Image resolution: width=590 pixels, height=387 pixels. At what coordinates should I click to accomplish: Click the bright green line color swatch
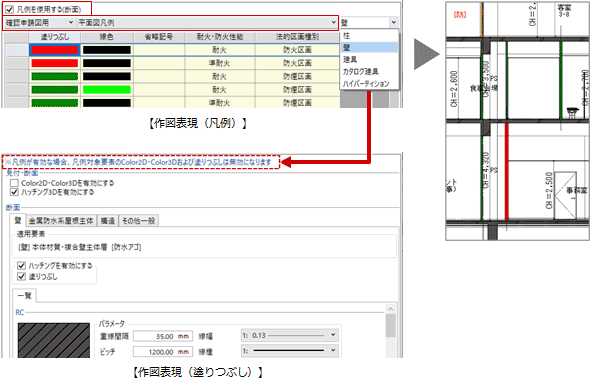(x=107, y=90)
